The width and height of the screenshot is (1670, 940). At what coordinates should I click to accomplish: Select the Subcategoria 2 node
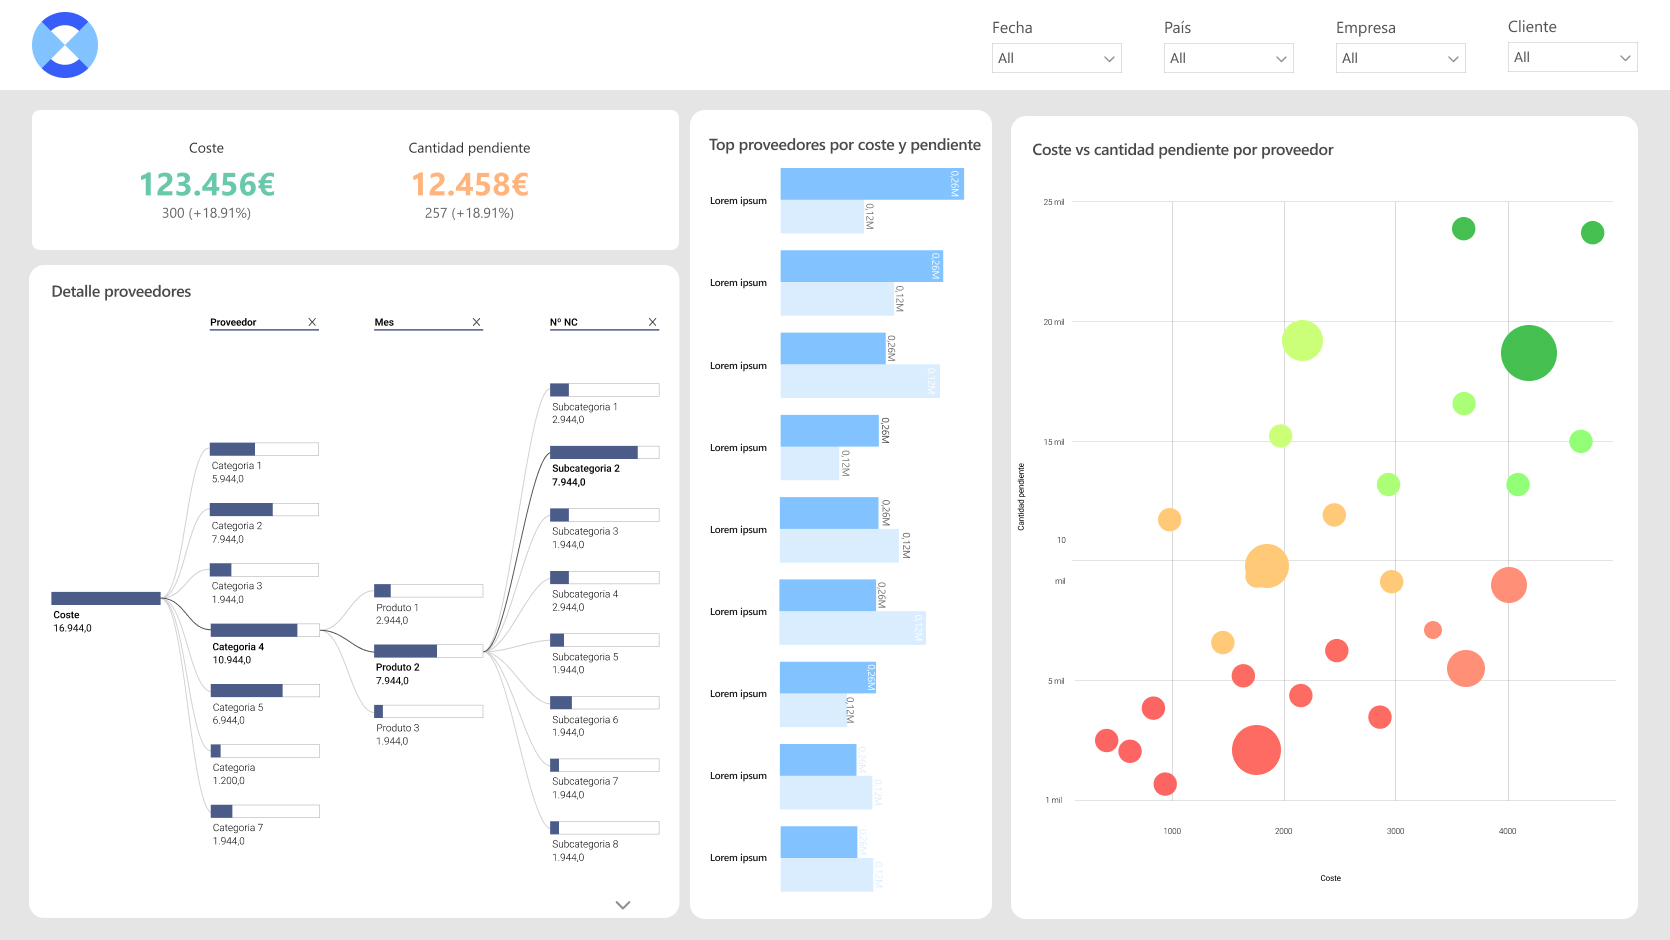tap(605, 452)
